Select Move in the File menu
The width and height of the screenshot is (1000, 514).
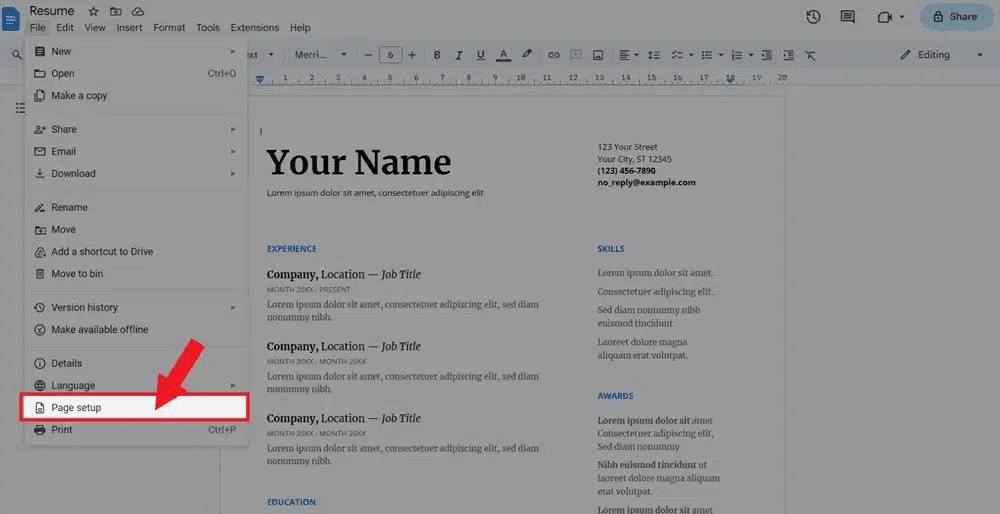tap(136, 230)
